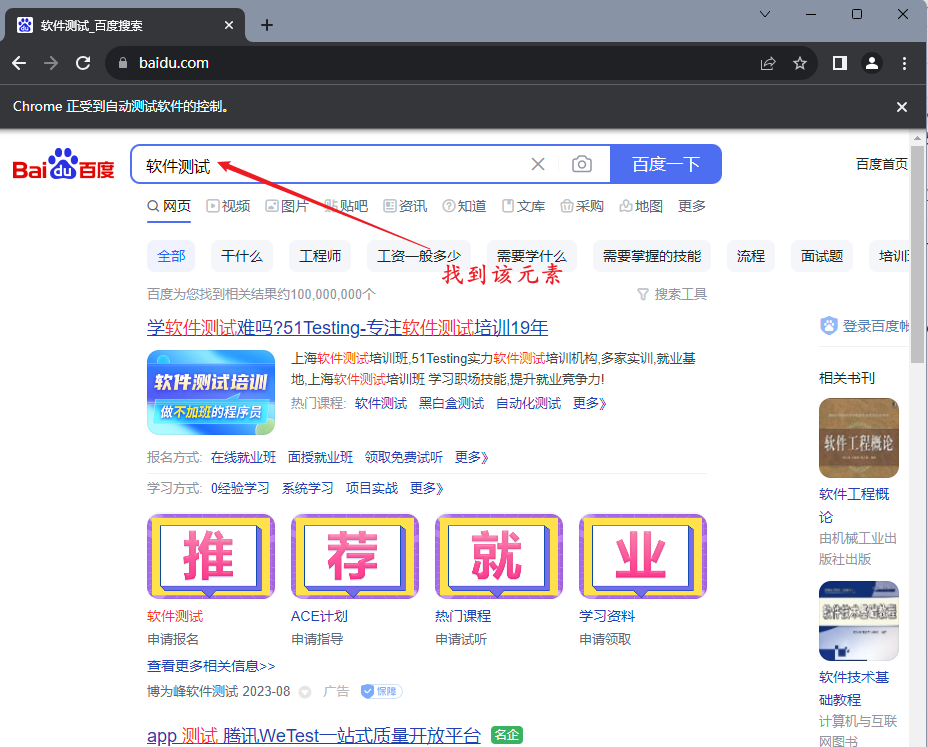Toggle Chrome side panel icon
The image size is (928, 747).
(840, 63)
